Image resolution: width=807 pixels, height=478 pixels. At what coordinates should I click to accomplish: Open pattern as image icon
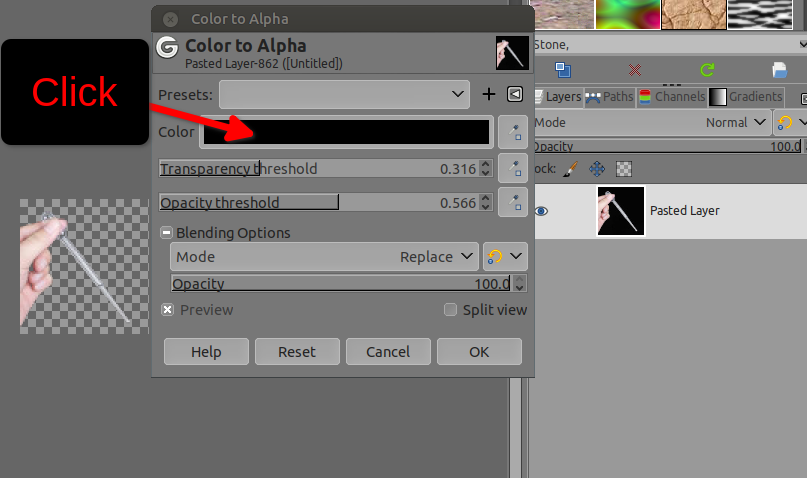[x=779, y=70]
